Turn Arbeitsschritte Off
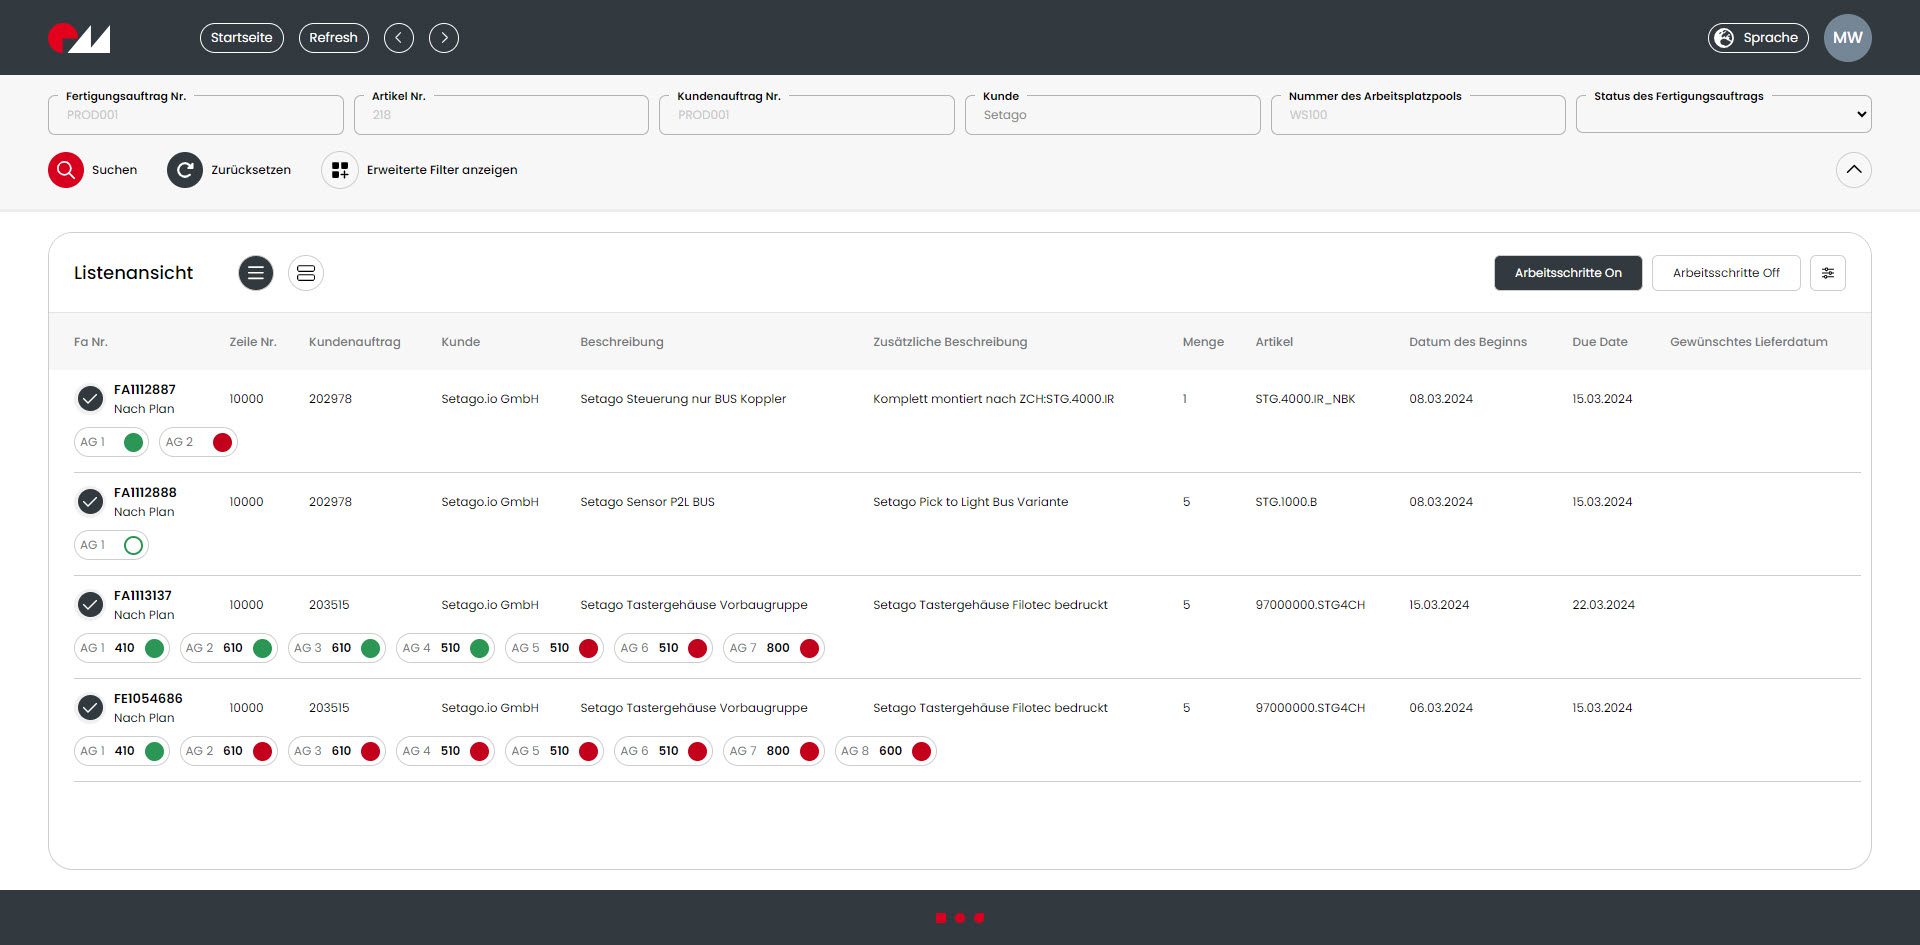Viewport: 1920px width, 945px height. tap(1726, 273)
